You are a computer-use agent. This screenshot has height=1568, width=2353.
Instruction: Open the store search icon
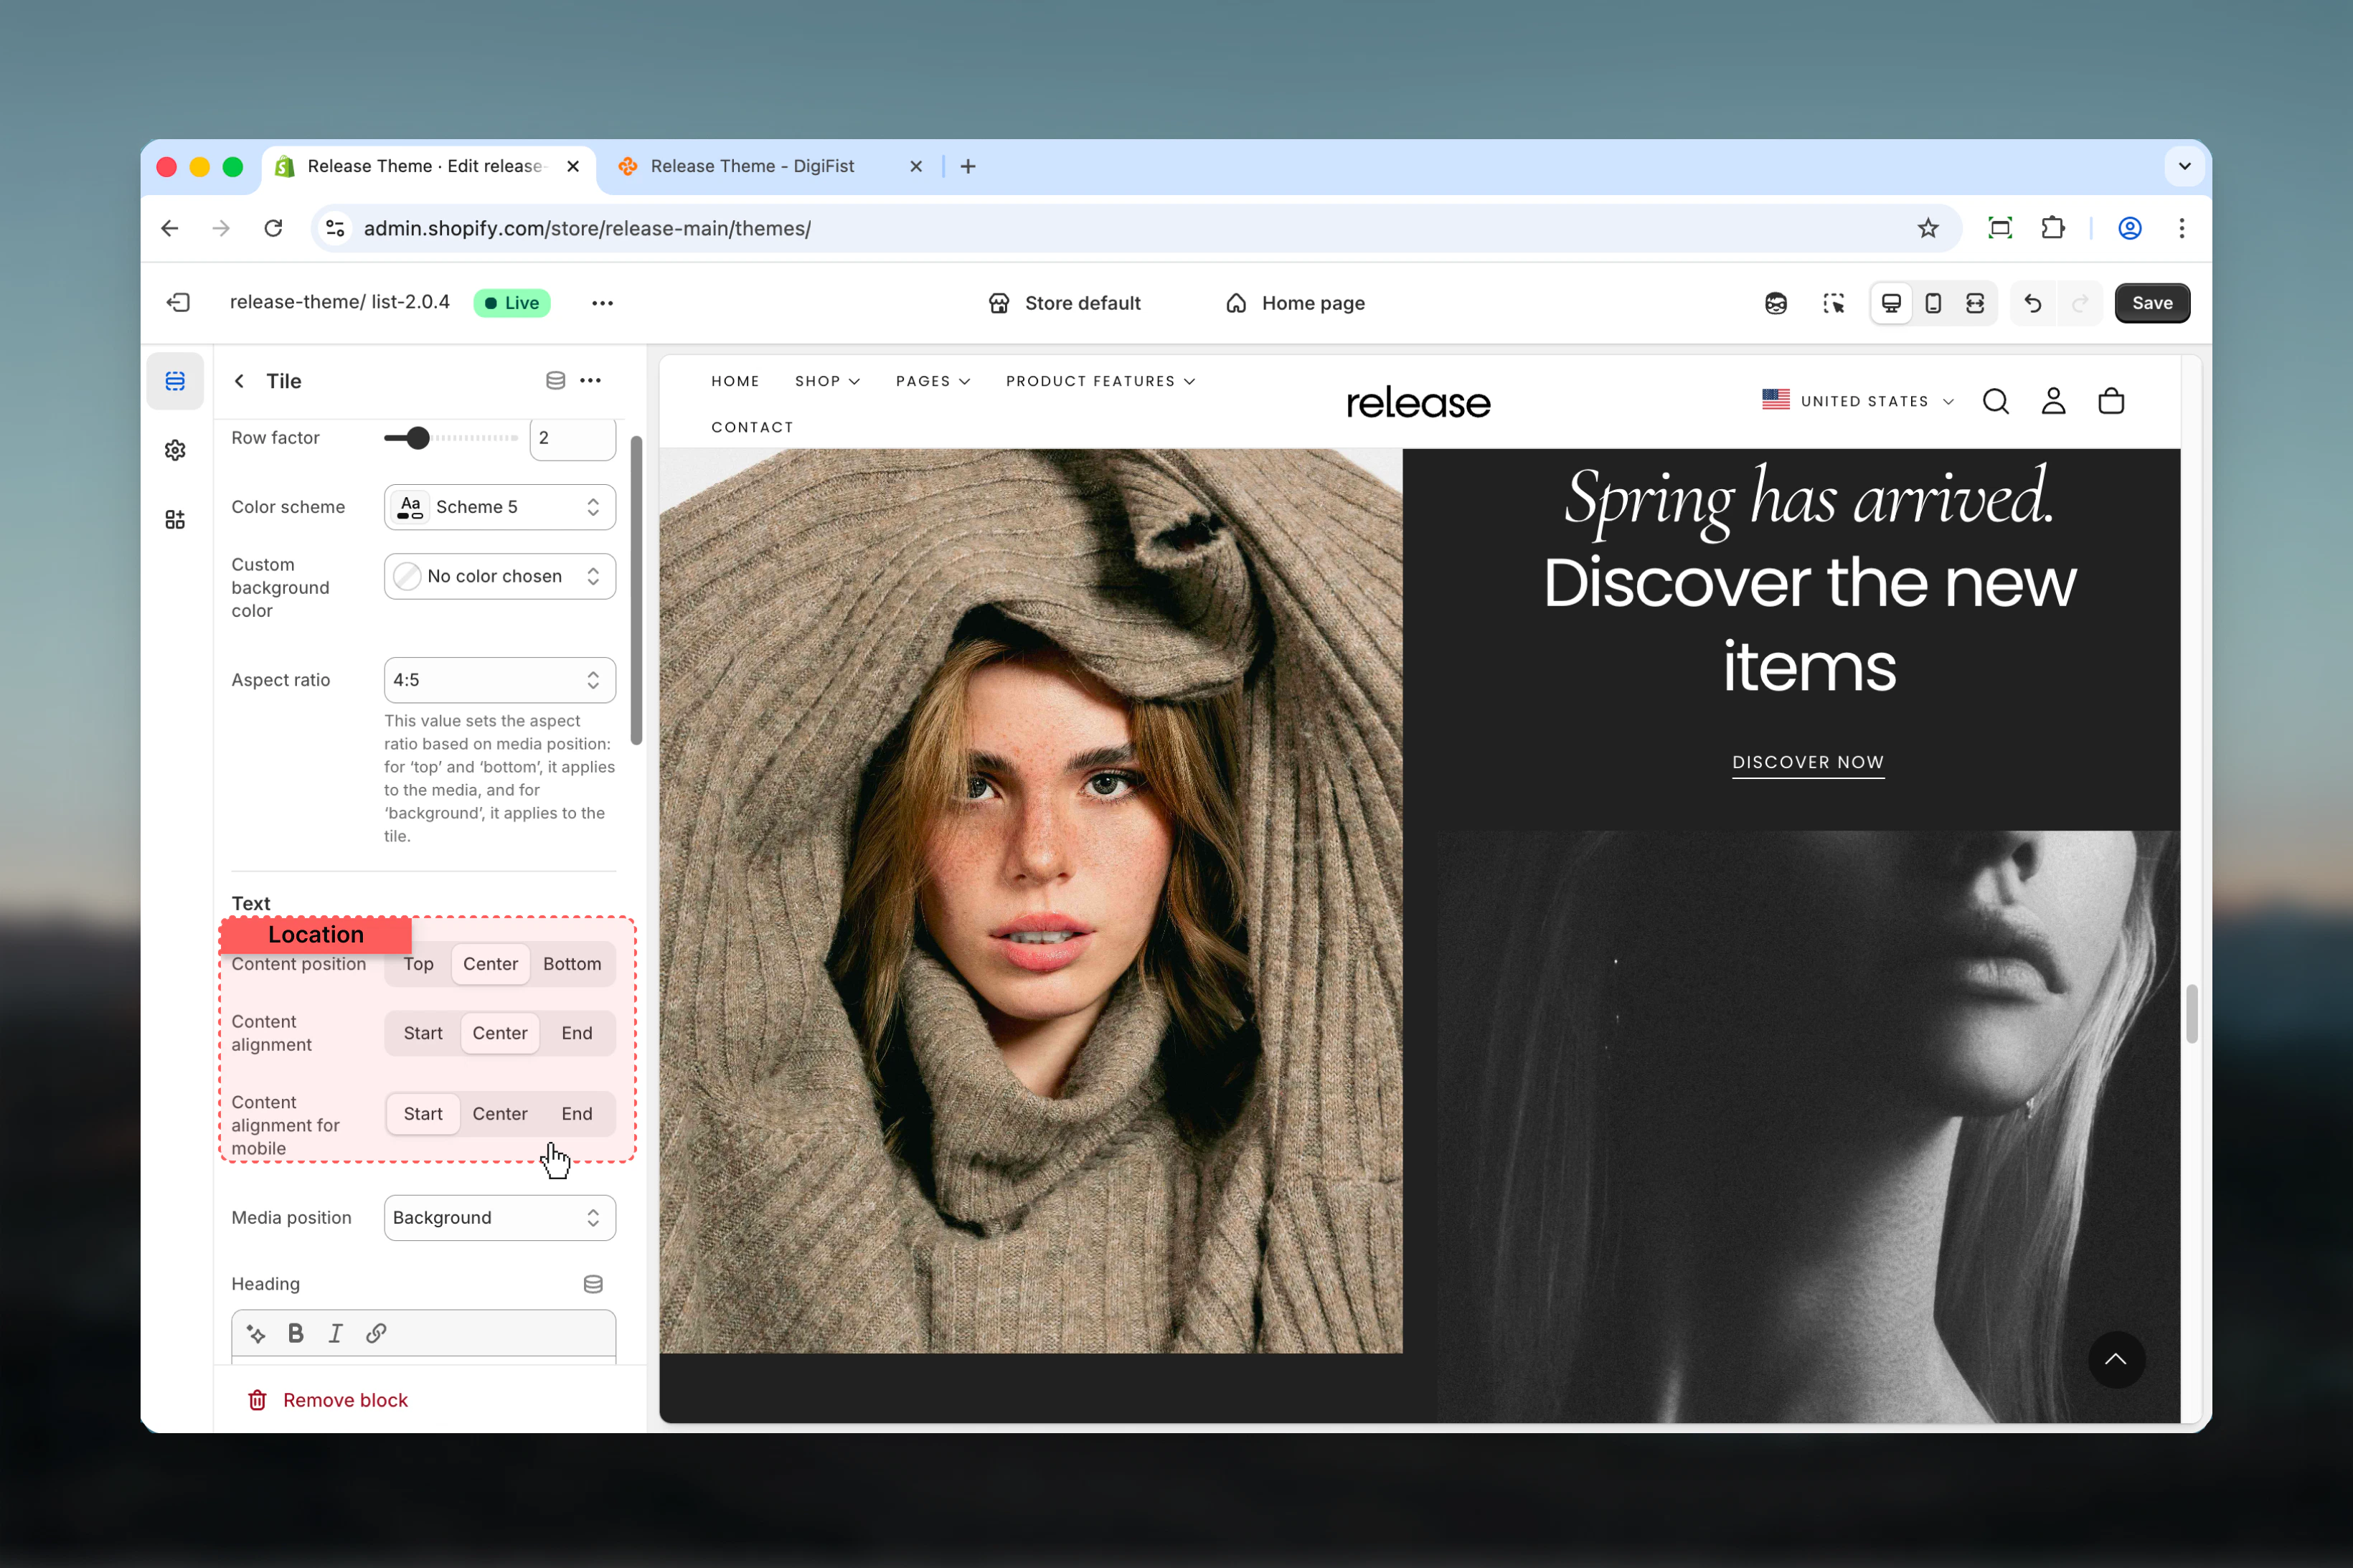1996,401
